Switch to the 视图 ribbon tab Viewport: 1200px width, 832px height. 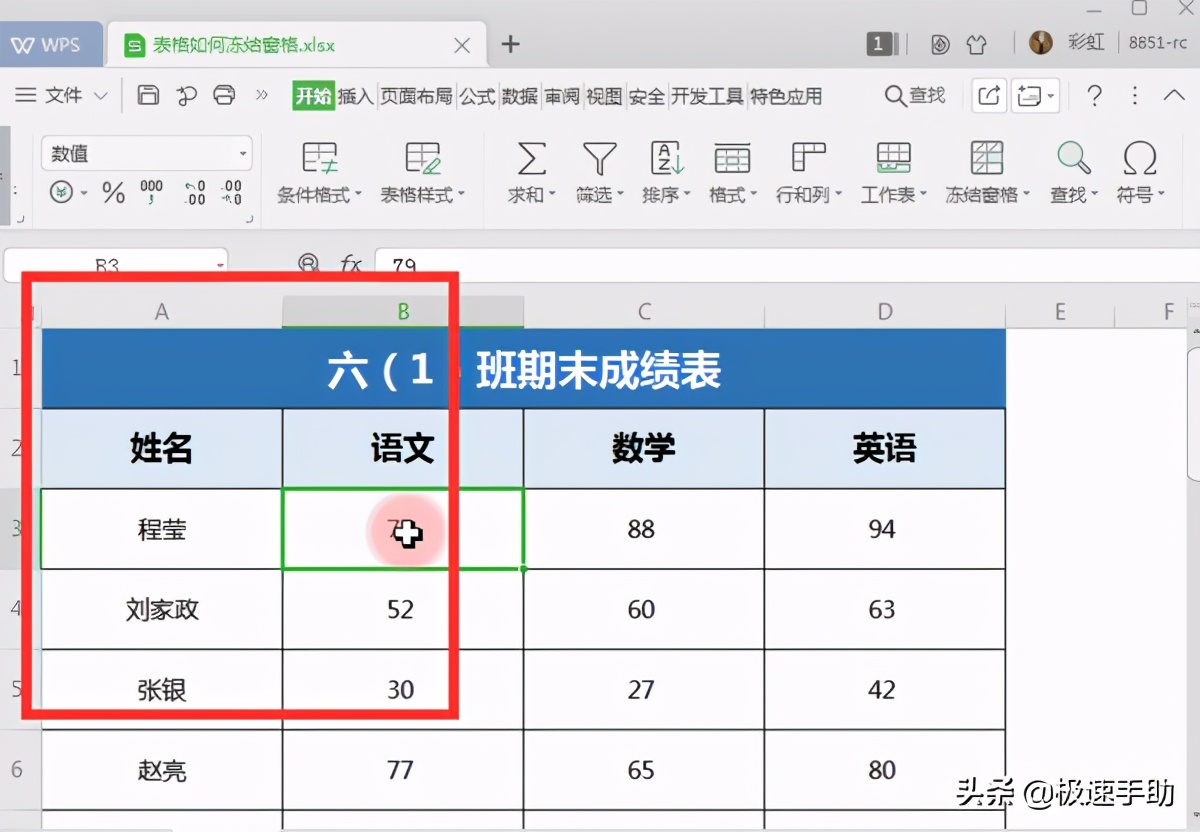click(x=604, y=96)
